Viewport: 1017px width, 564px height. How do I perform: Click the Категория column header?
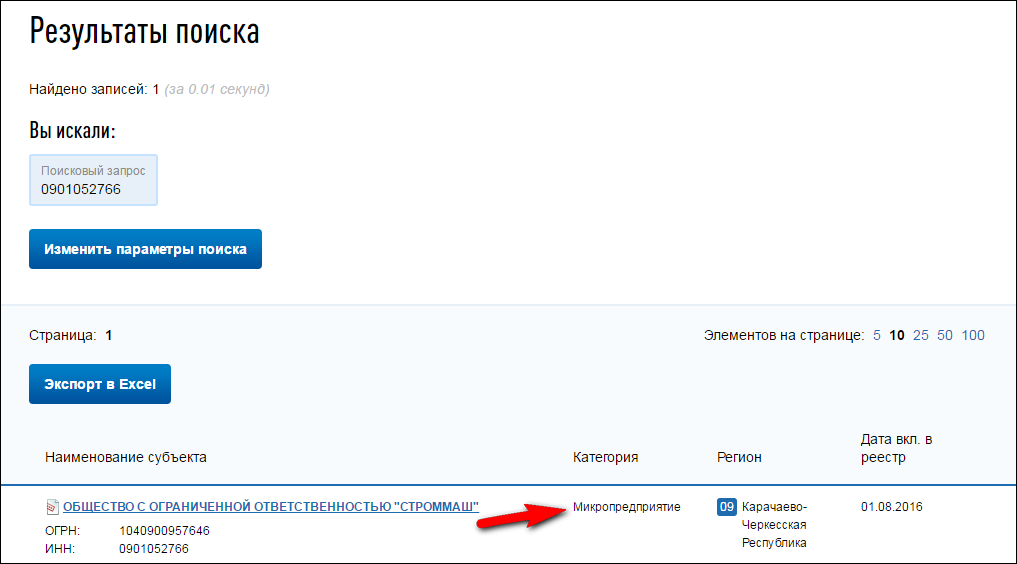point(605,457)
